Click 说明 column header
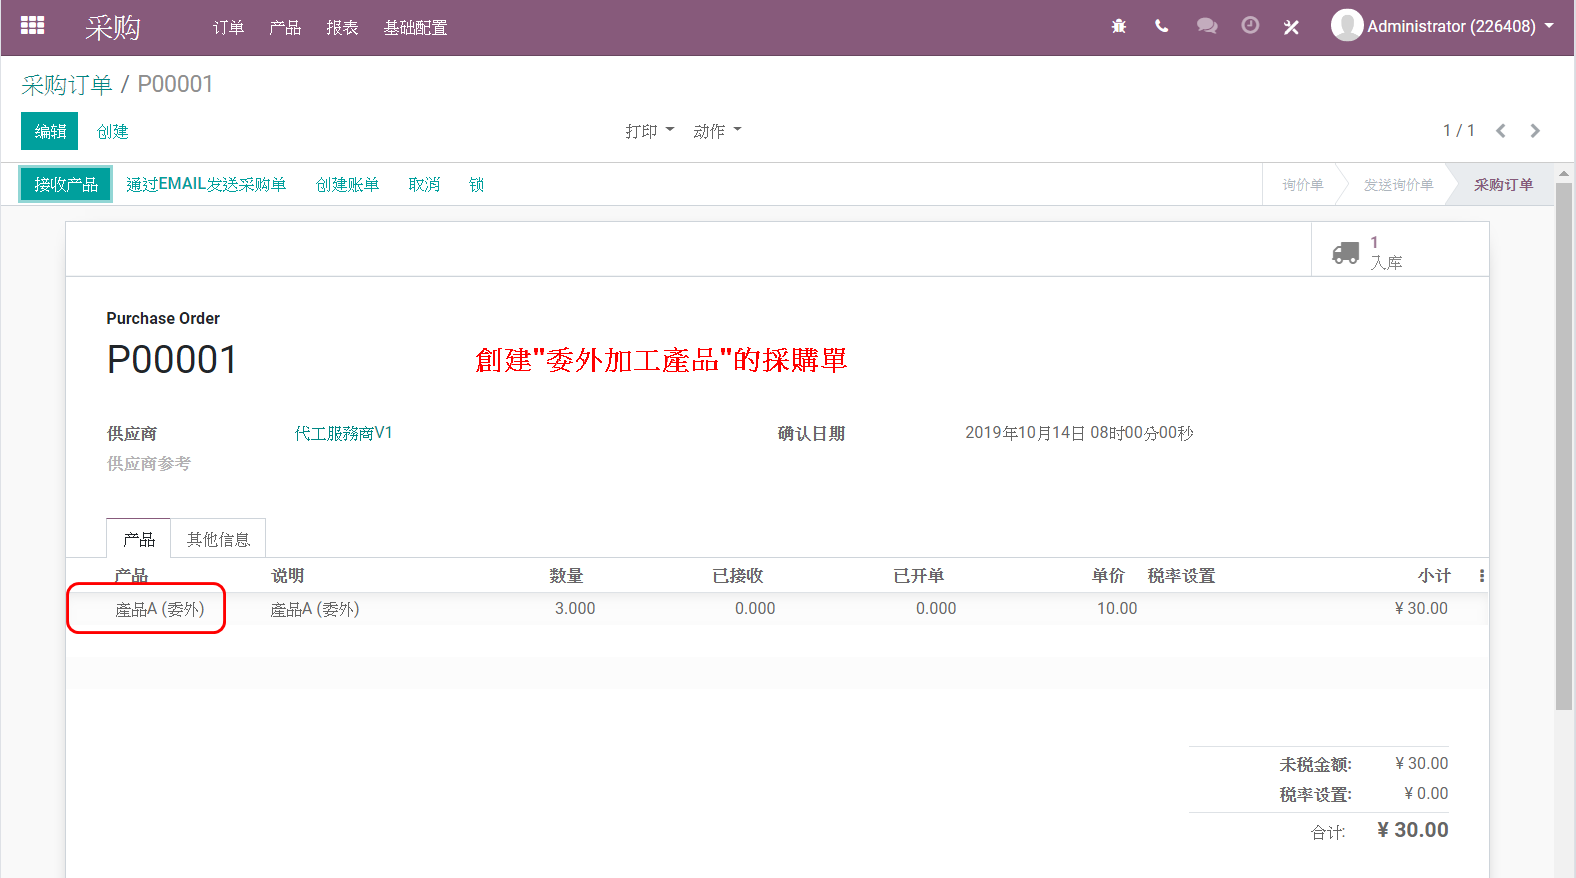The width and height of the screenshot is (1576, 878). [288, 576]
